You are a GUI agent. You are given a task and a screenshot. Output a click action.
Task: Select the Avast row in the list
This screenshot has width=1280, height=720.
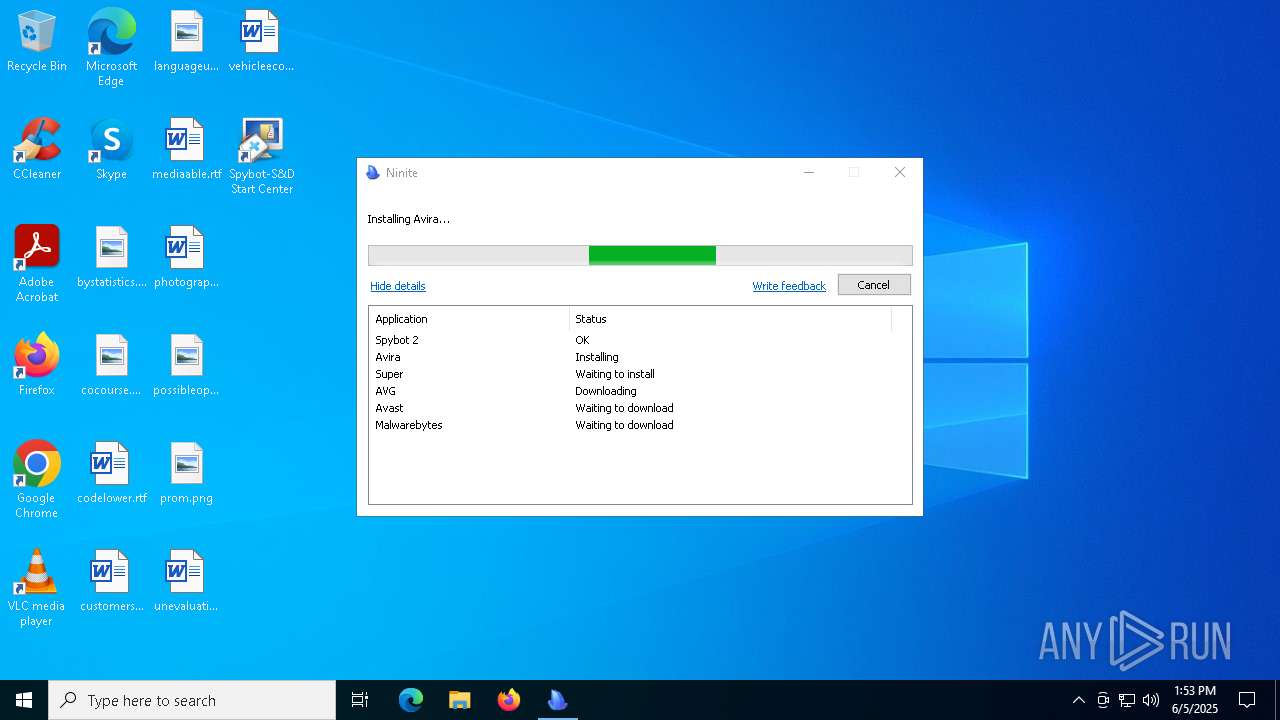point(640,408)
